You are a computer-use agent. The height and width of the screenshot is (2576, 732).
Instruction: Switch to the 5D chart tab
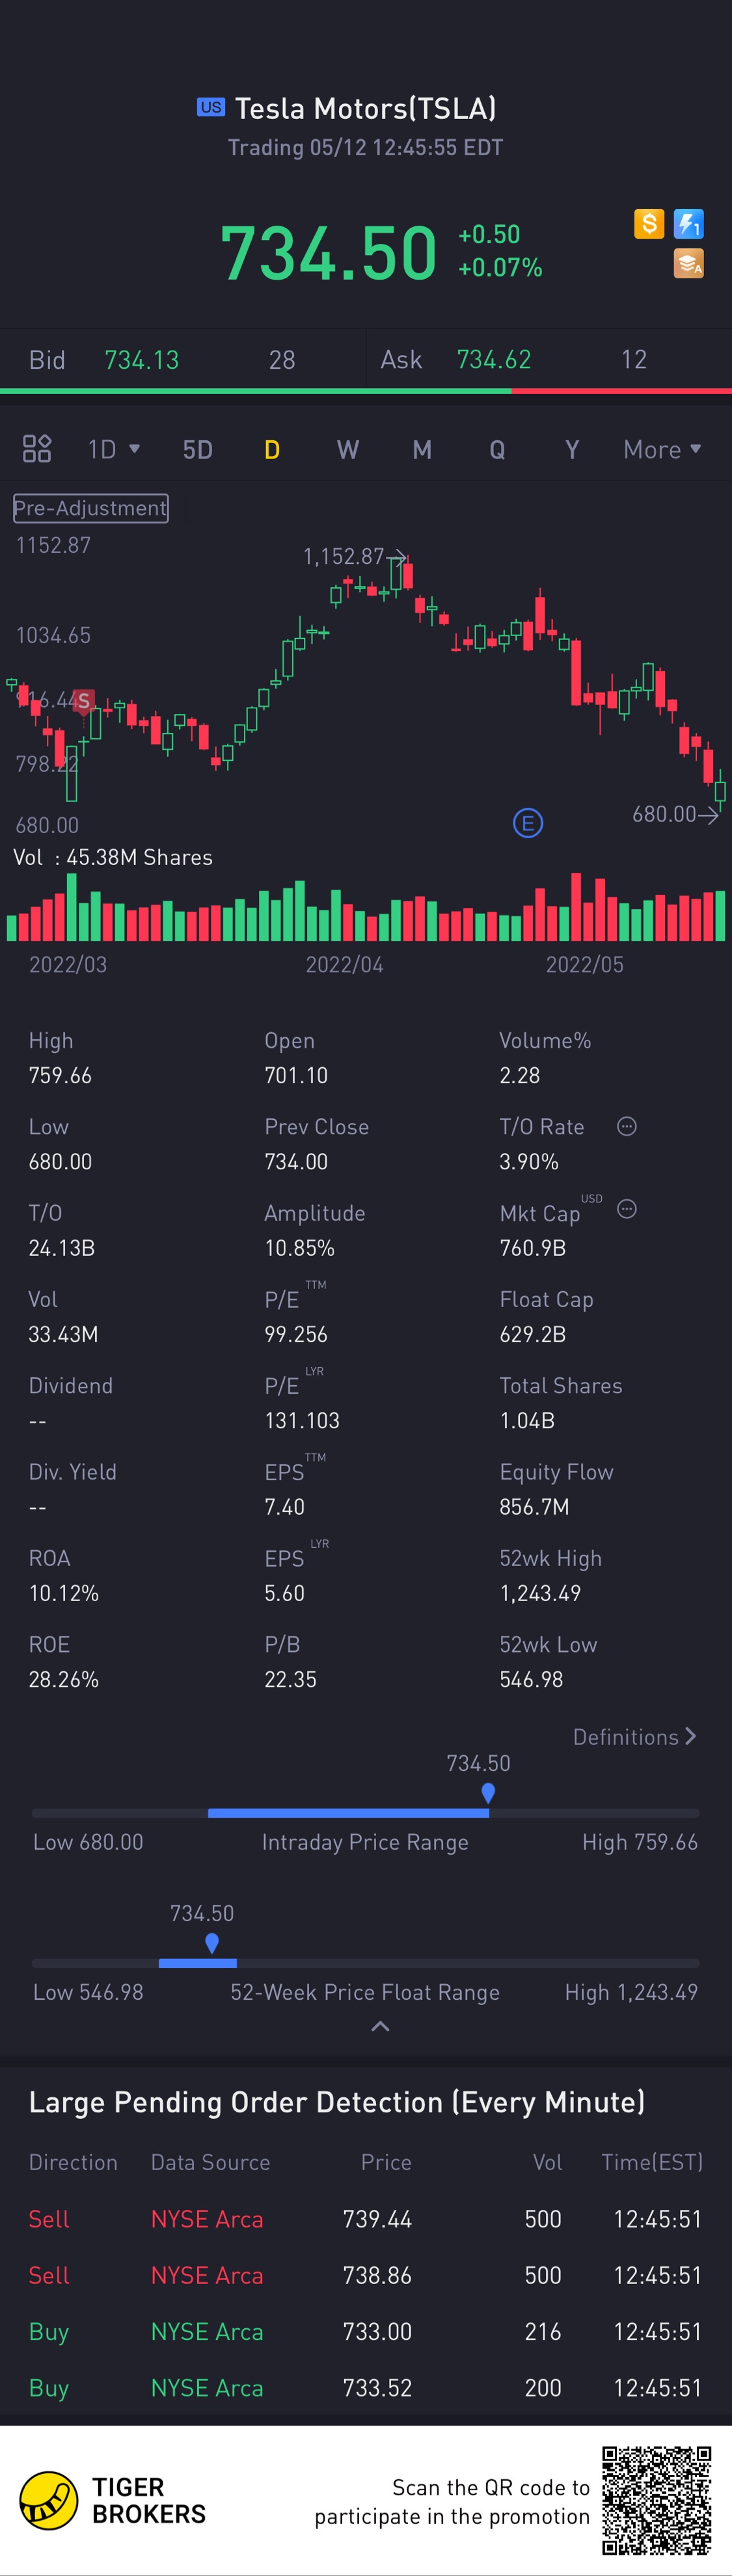tap(198, 449)
